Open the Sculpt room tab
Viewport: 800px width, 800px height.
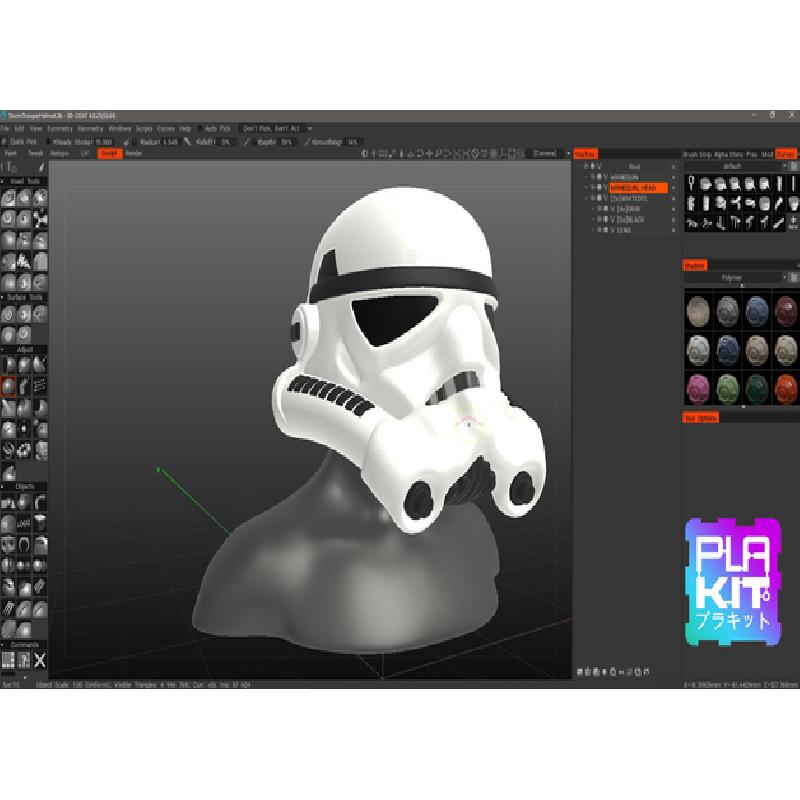[x=110, y=153]
